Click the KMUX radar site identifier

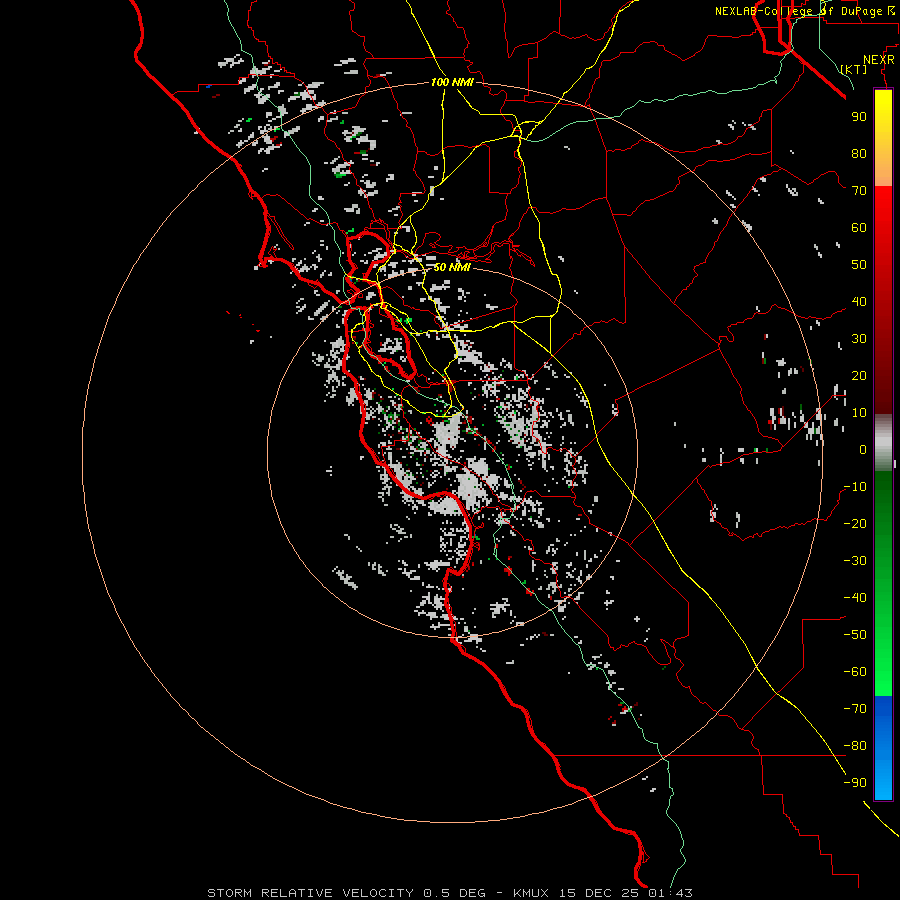point(531,893)
